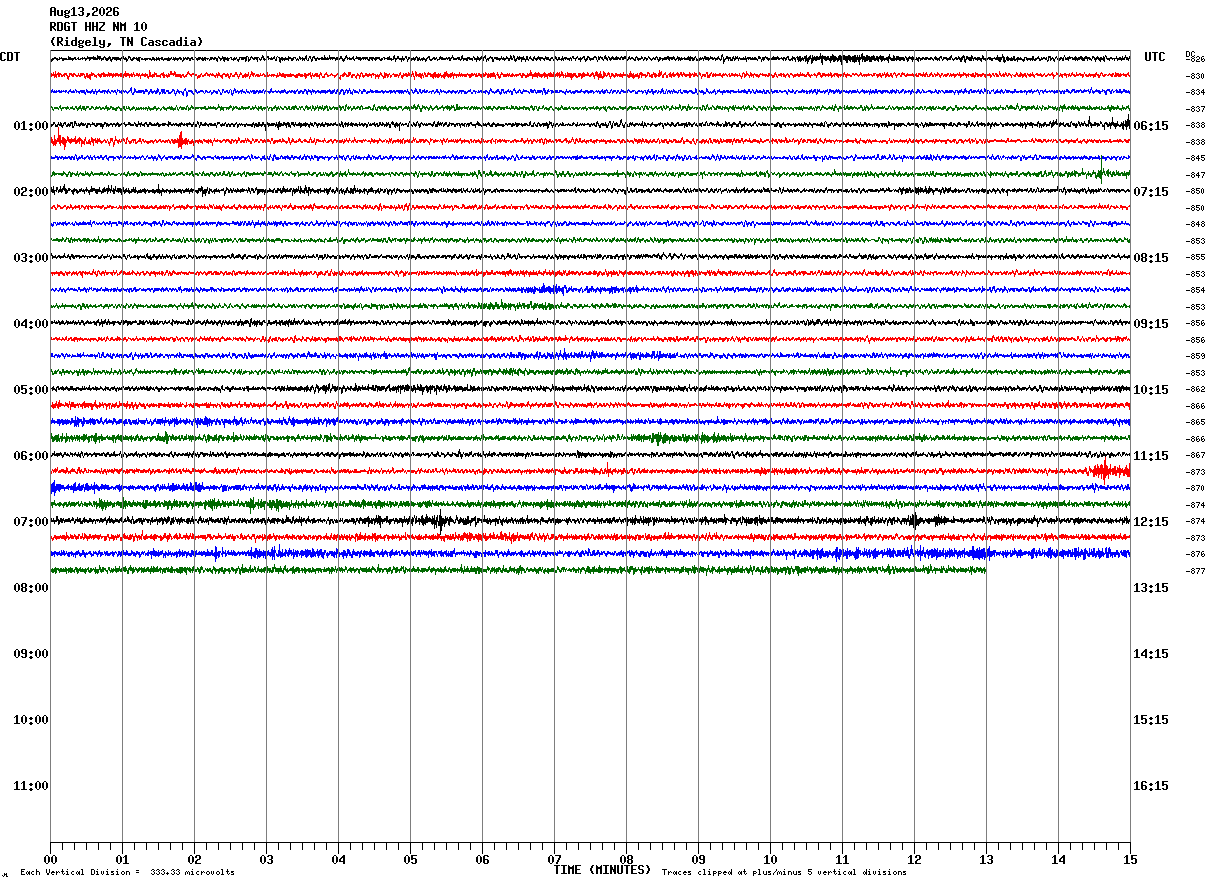Click the '01:00' CDT hour label
The image size is (1210, 886).
30,126
